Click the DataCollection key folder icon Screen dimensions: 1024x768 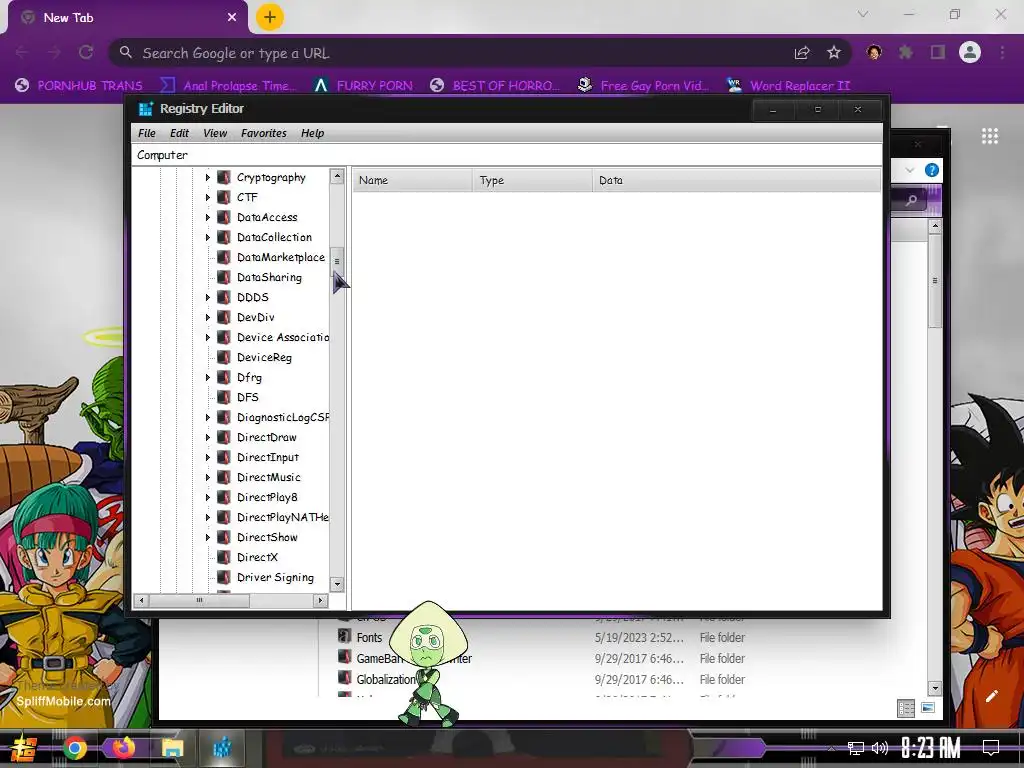[x=224, y=237]
